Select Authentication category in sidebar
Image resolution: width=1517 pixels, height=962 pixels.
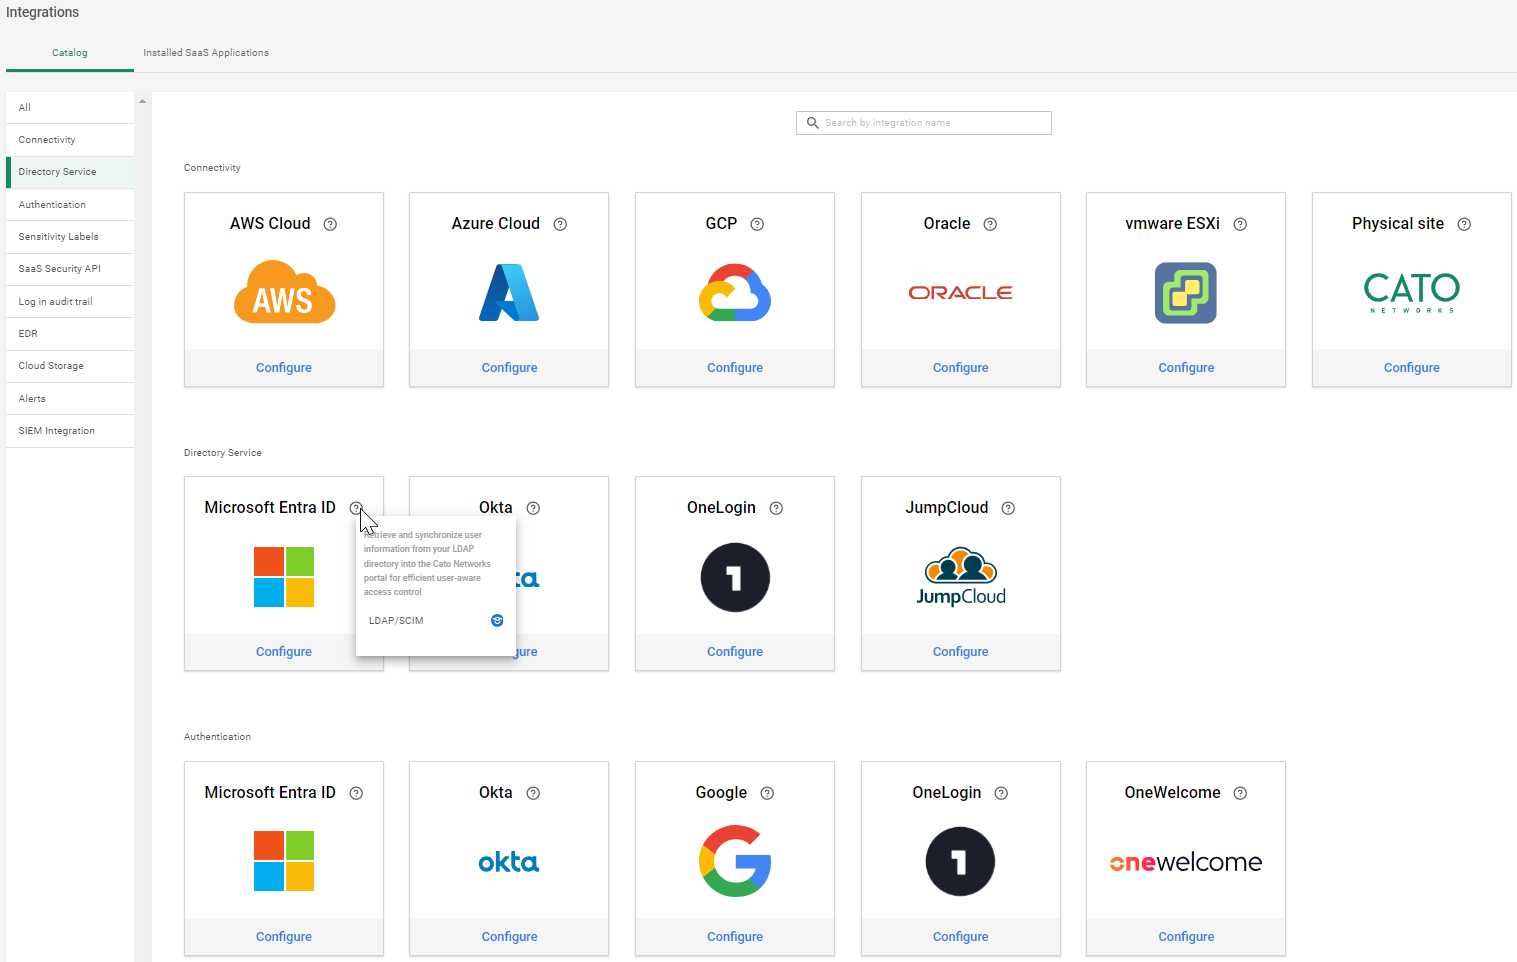pyautogui.click(x=52, y=205)
